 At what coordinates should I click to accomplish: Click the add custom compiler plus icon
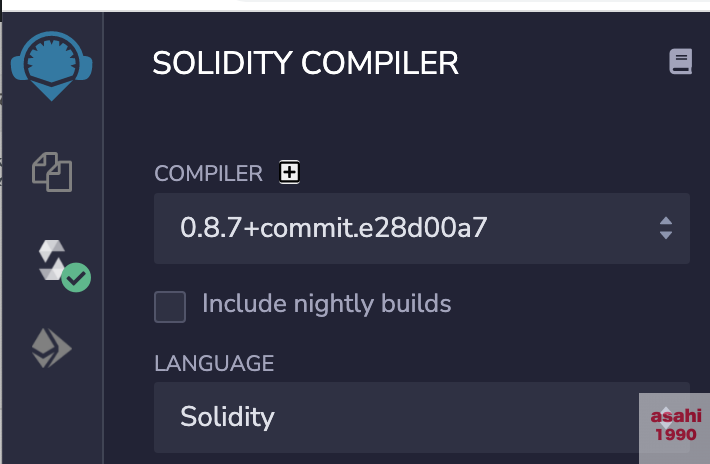289,172
